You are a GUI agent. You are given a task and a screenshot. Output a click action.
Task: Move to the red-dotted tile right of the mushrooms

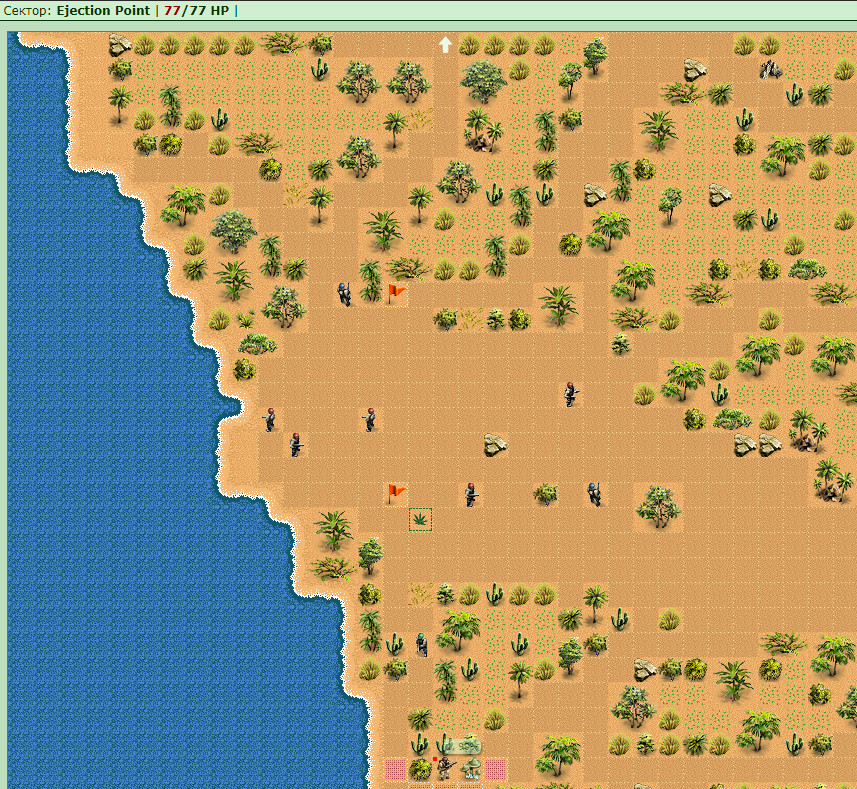pos(495,769)
